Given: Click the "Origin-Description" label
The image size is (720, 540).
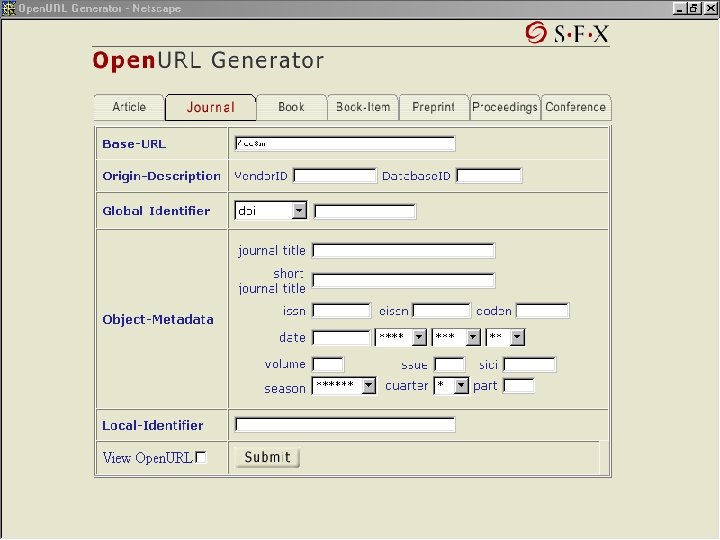Looking at the screenshot, I should [x=161, y=176].
